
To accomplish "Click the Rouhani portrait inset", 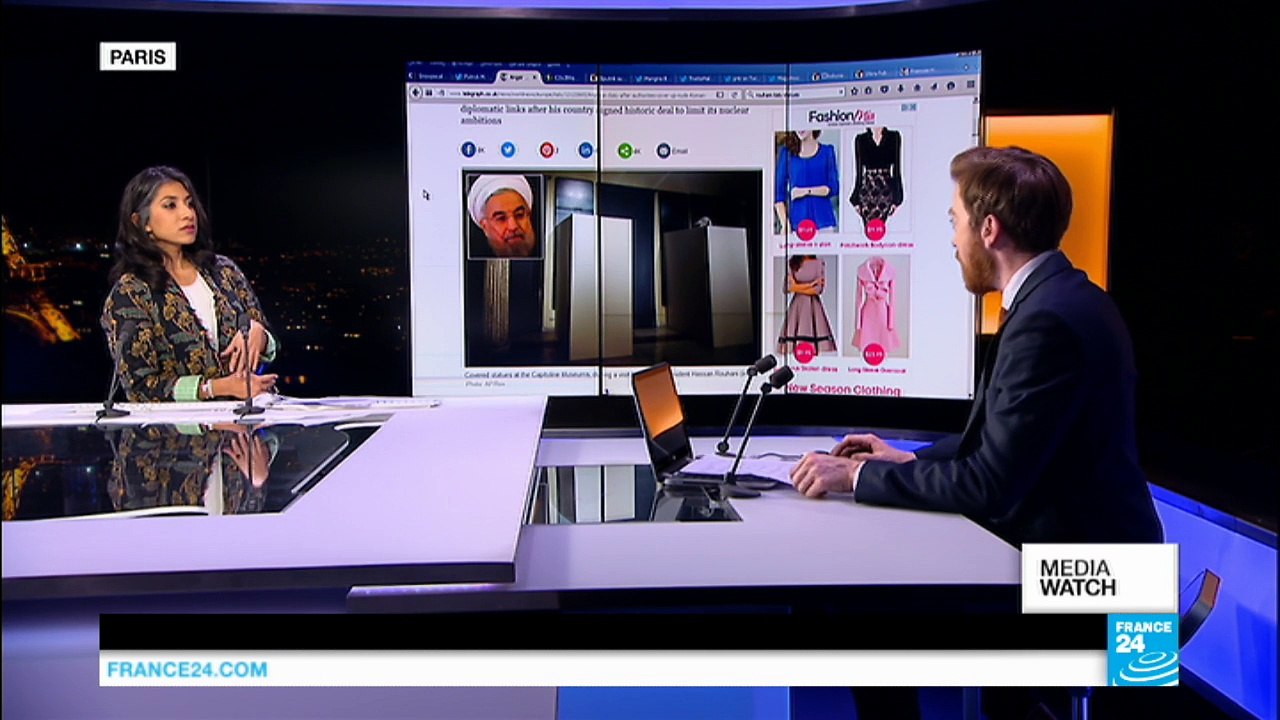I will [505, 217].
